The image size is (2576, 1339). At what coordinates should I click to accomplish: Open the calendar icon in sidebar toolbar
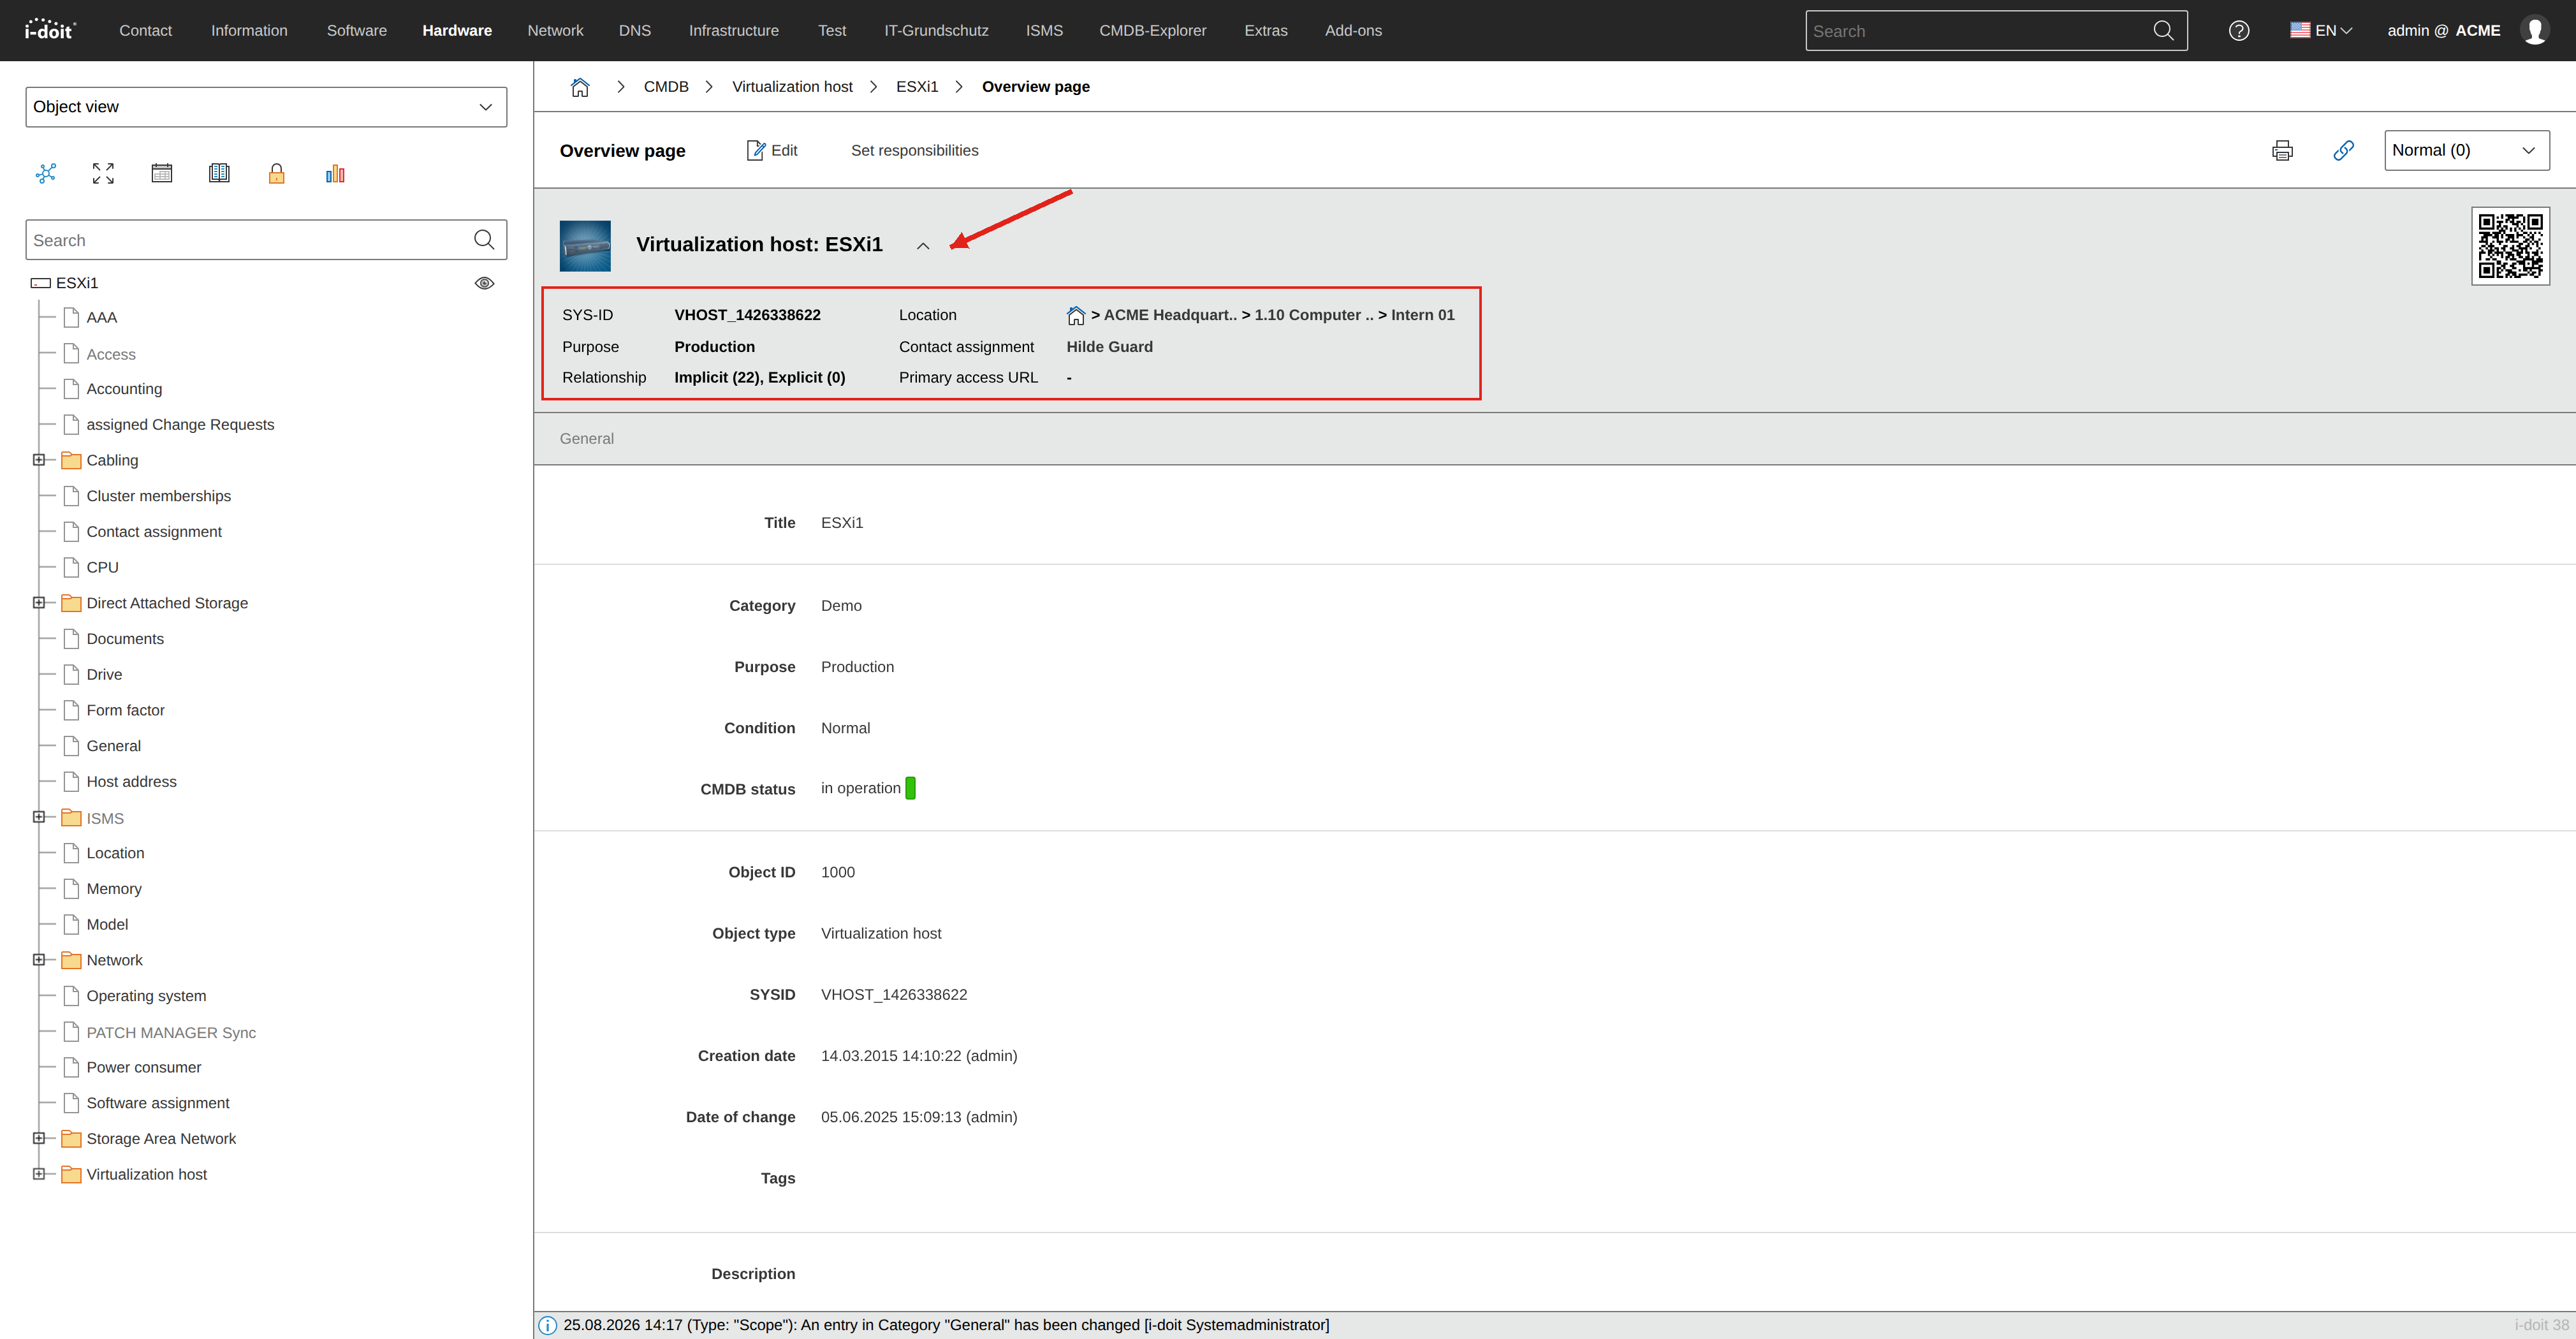point(161,174)
